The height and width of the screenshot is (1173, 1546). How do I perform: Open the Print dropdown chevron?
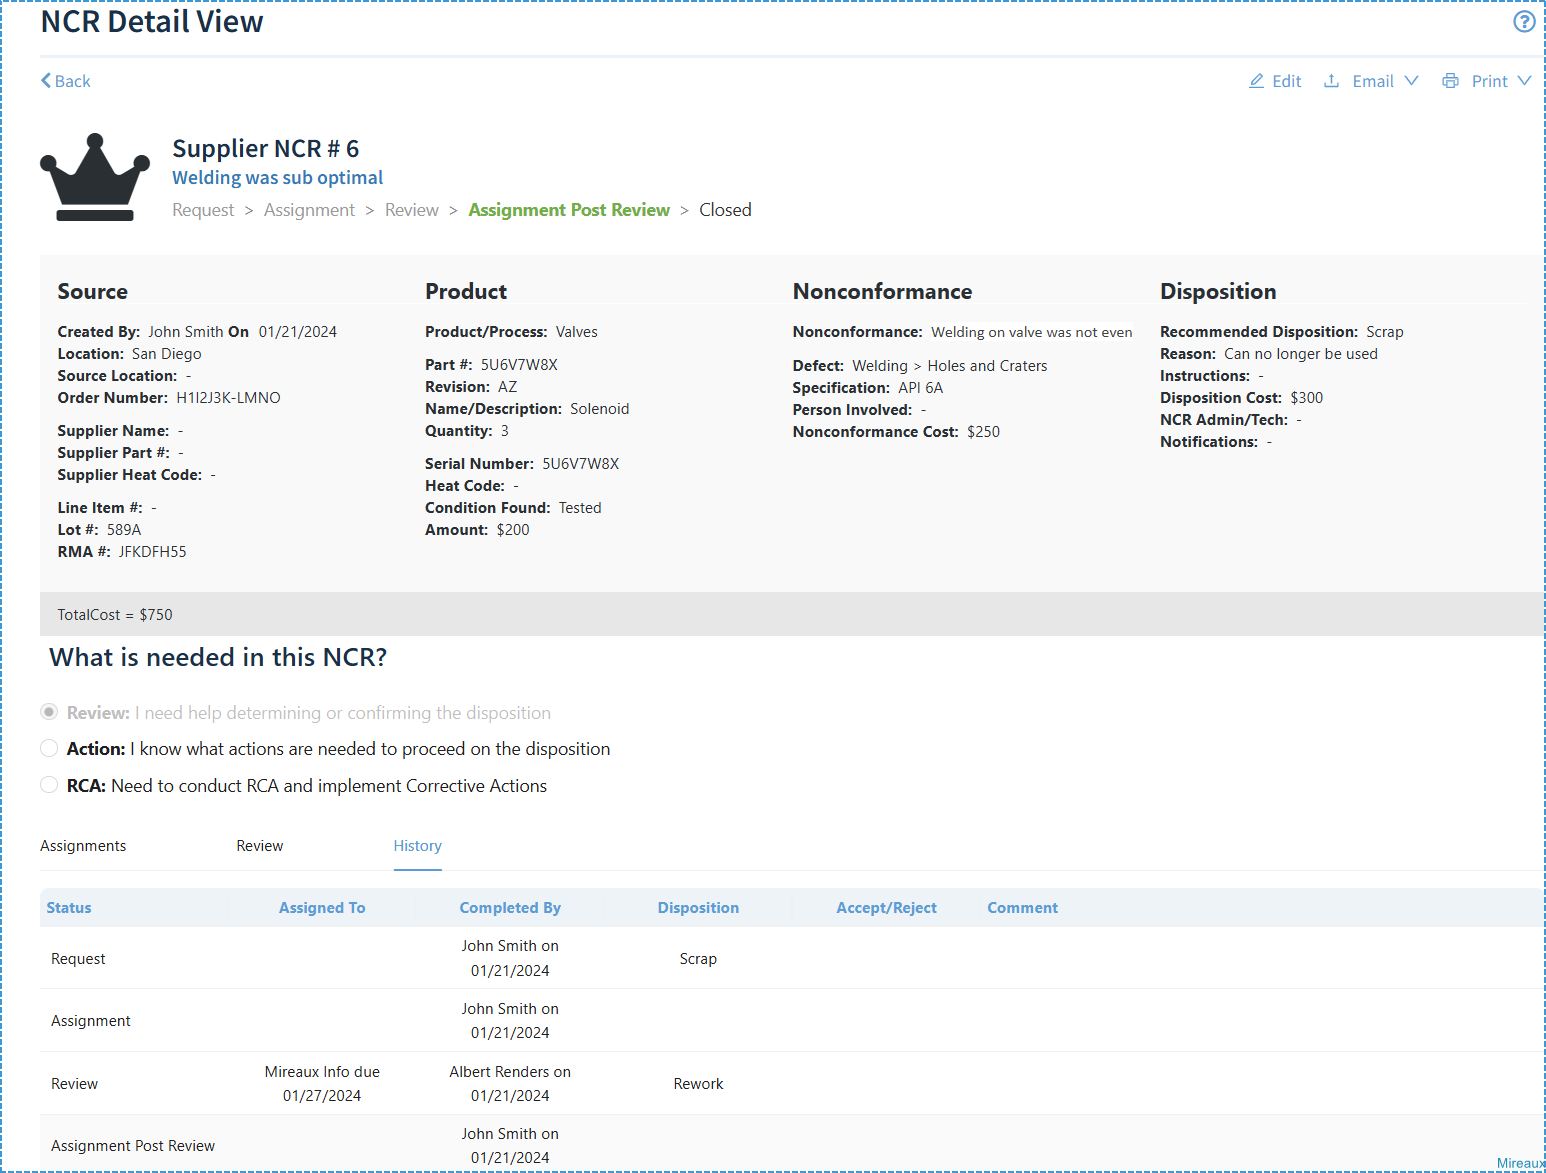pos(1527,82)
